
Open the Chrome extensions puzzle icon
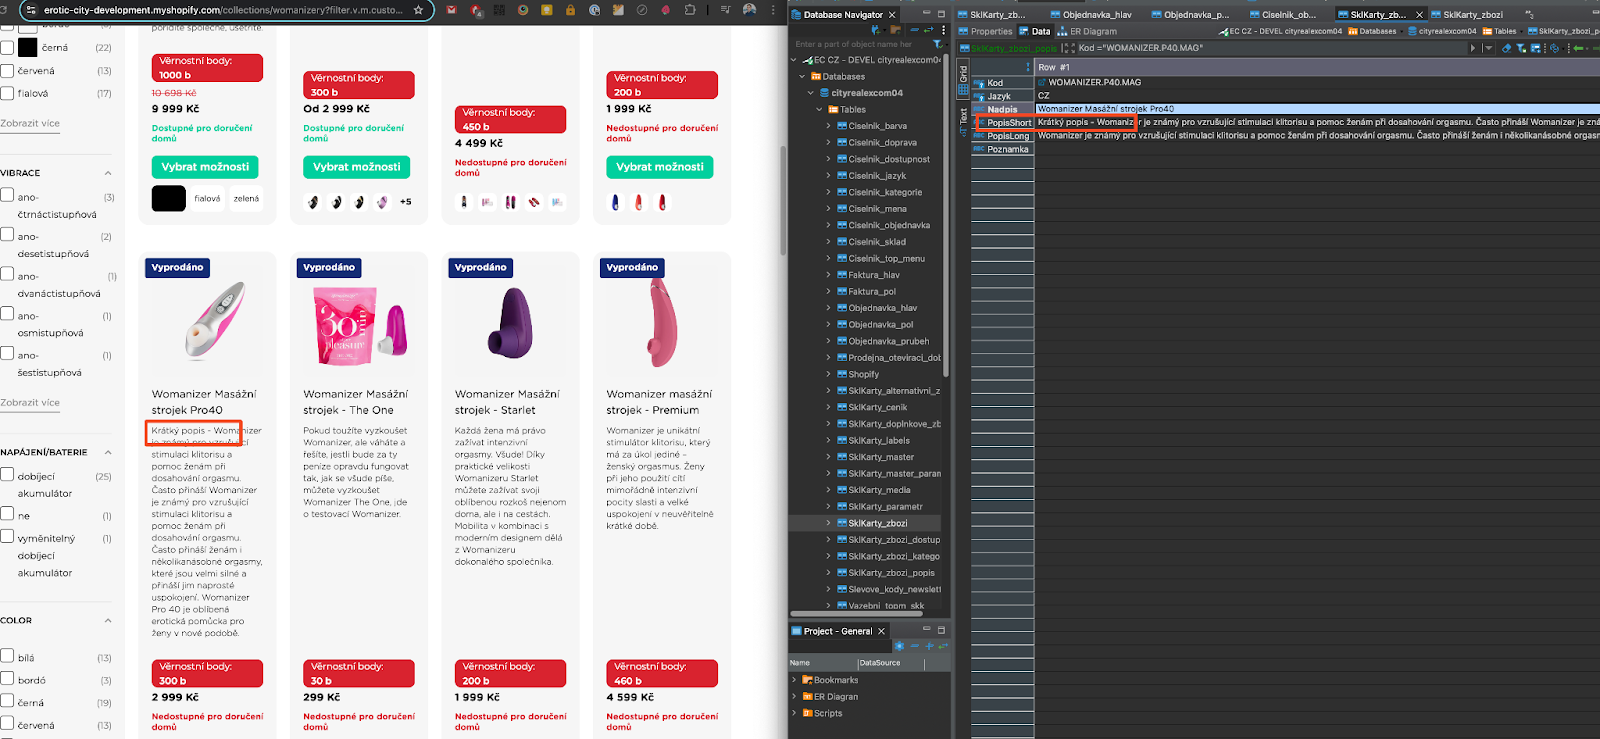tap(690, 9)
